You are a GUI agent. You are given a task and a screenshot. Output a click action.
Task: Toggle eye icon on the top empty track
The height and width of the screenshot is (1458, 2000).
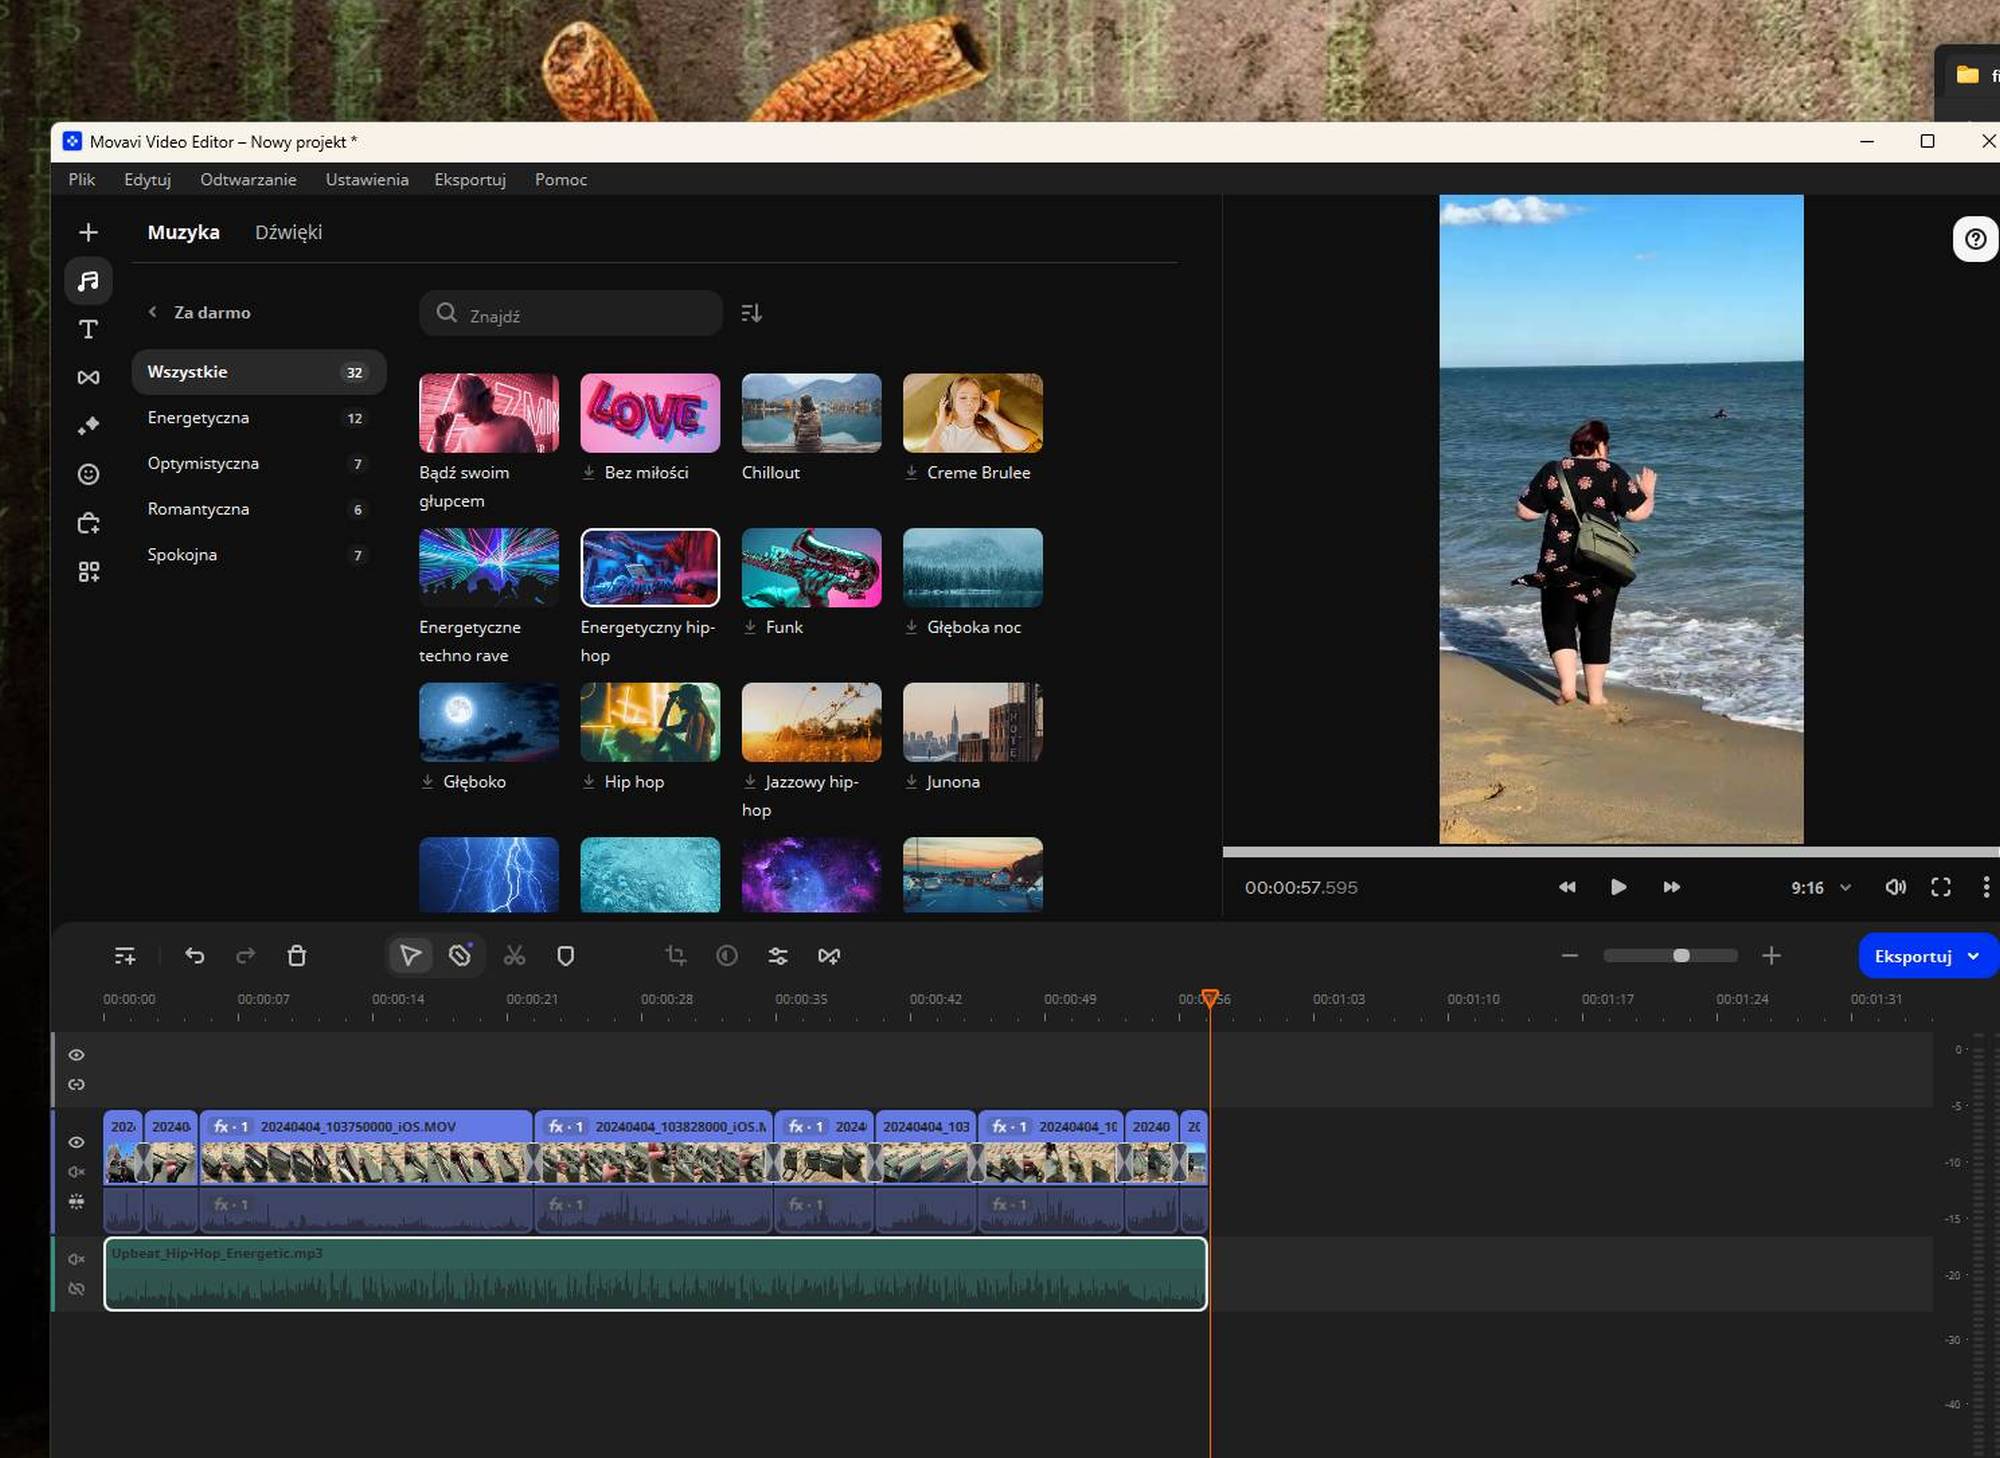click(x=76, y=1055)
